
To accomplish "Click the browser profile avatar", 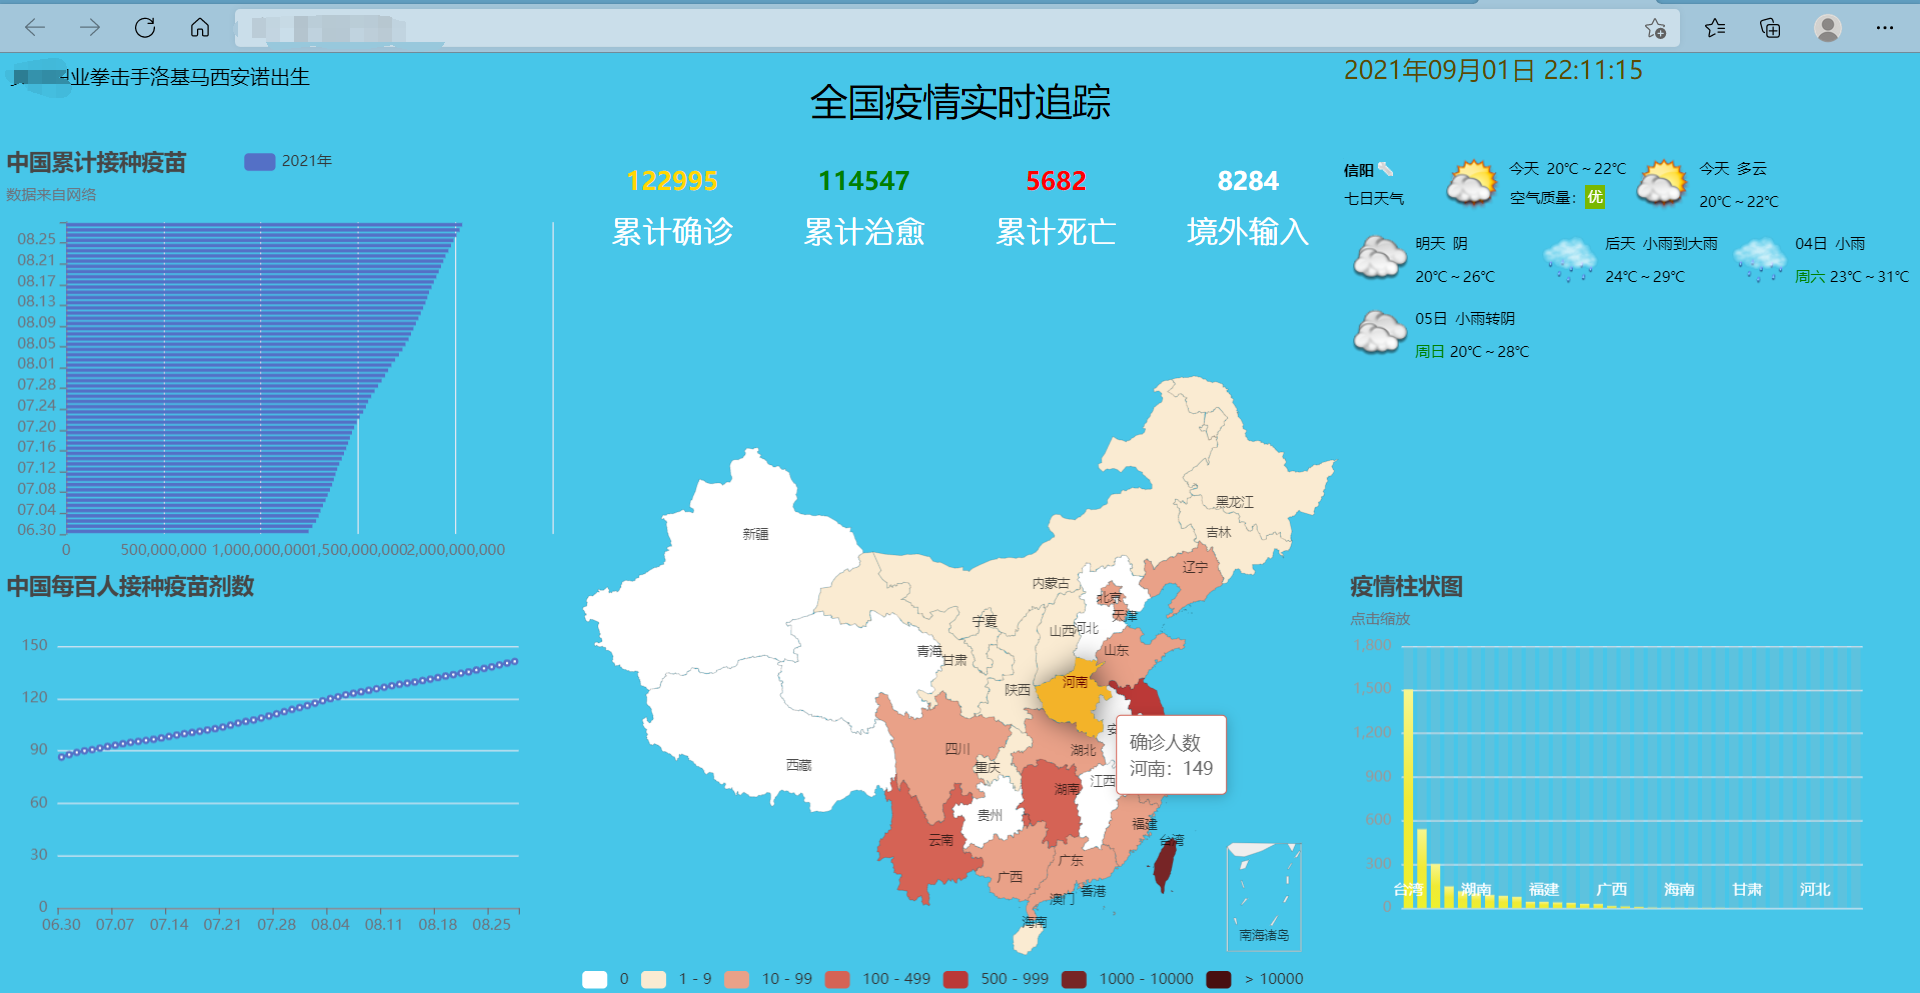I will point(1829,28).
